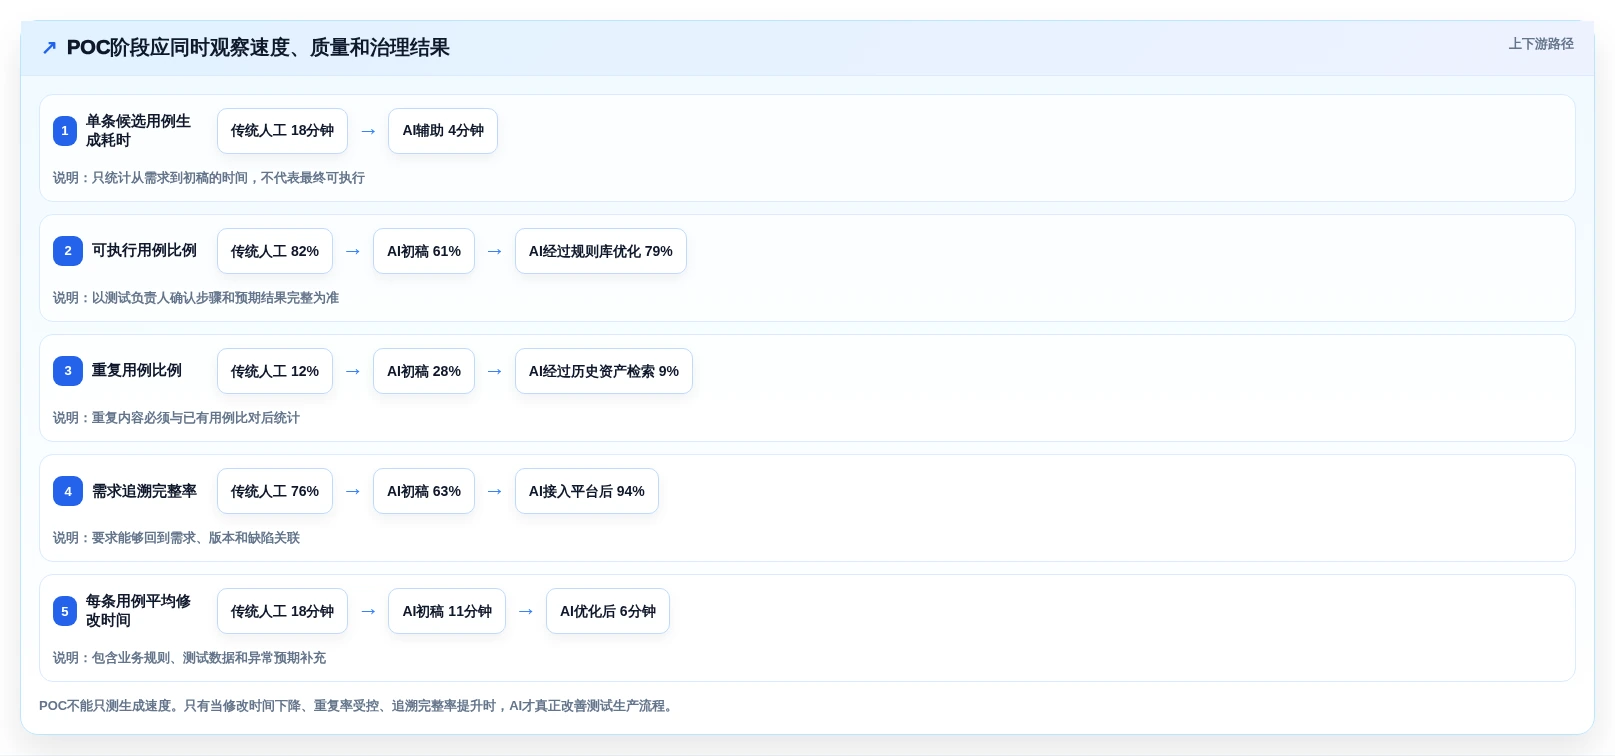Click the note 重复内容必须与已有用例比对后统计
1615x756 pixels.
pyautogui.click(x=176, y=418)
